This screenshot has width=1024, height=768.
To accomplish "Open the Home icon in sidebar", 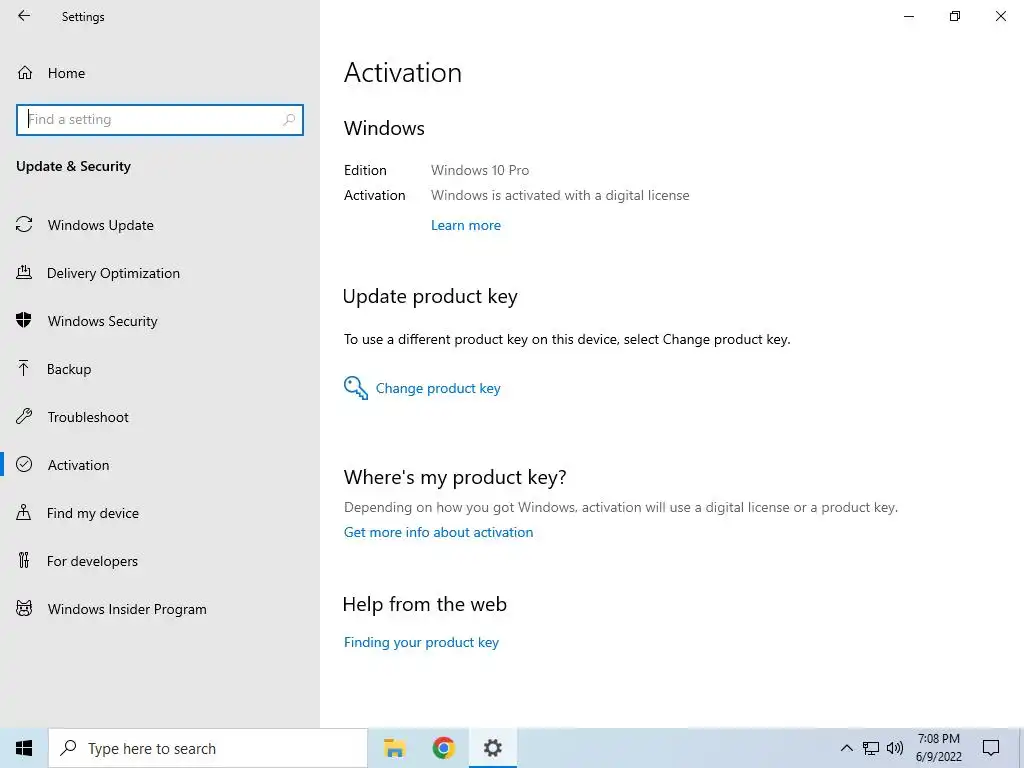I will pyautogui.click(x=25, y=72).
